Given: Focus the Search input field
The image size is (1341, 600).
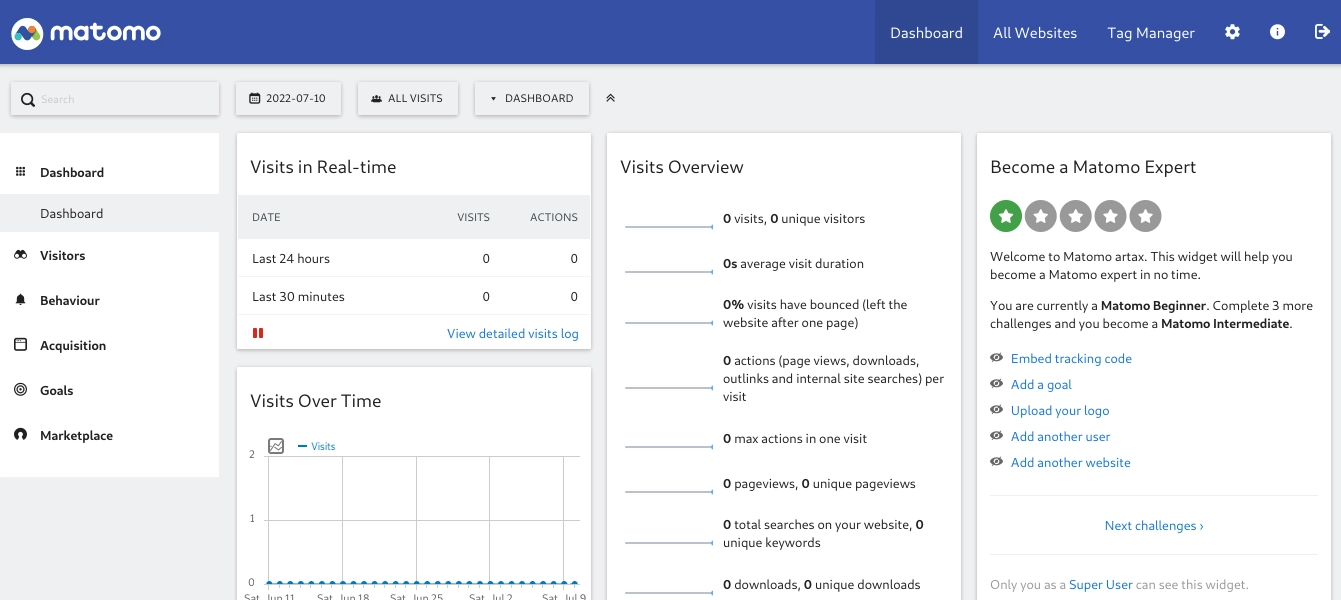Looking at the screenshot, I should click(x=115, y=99).
